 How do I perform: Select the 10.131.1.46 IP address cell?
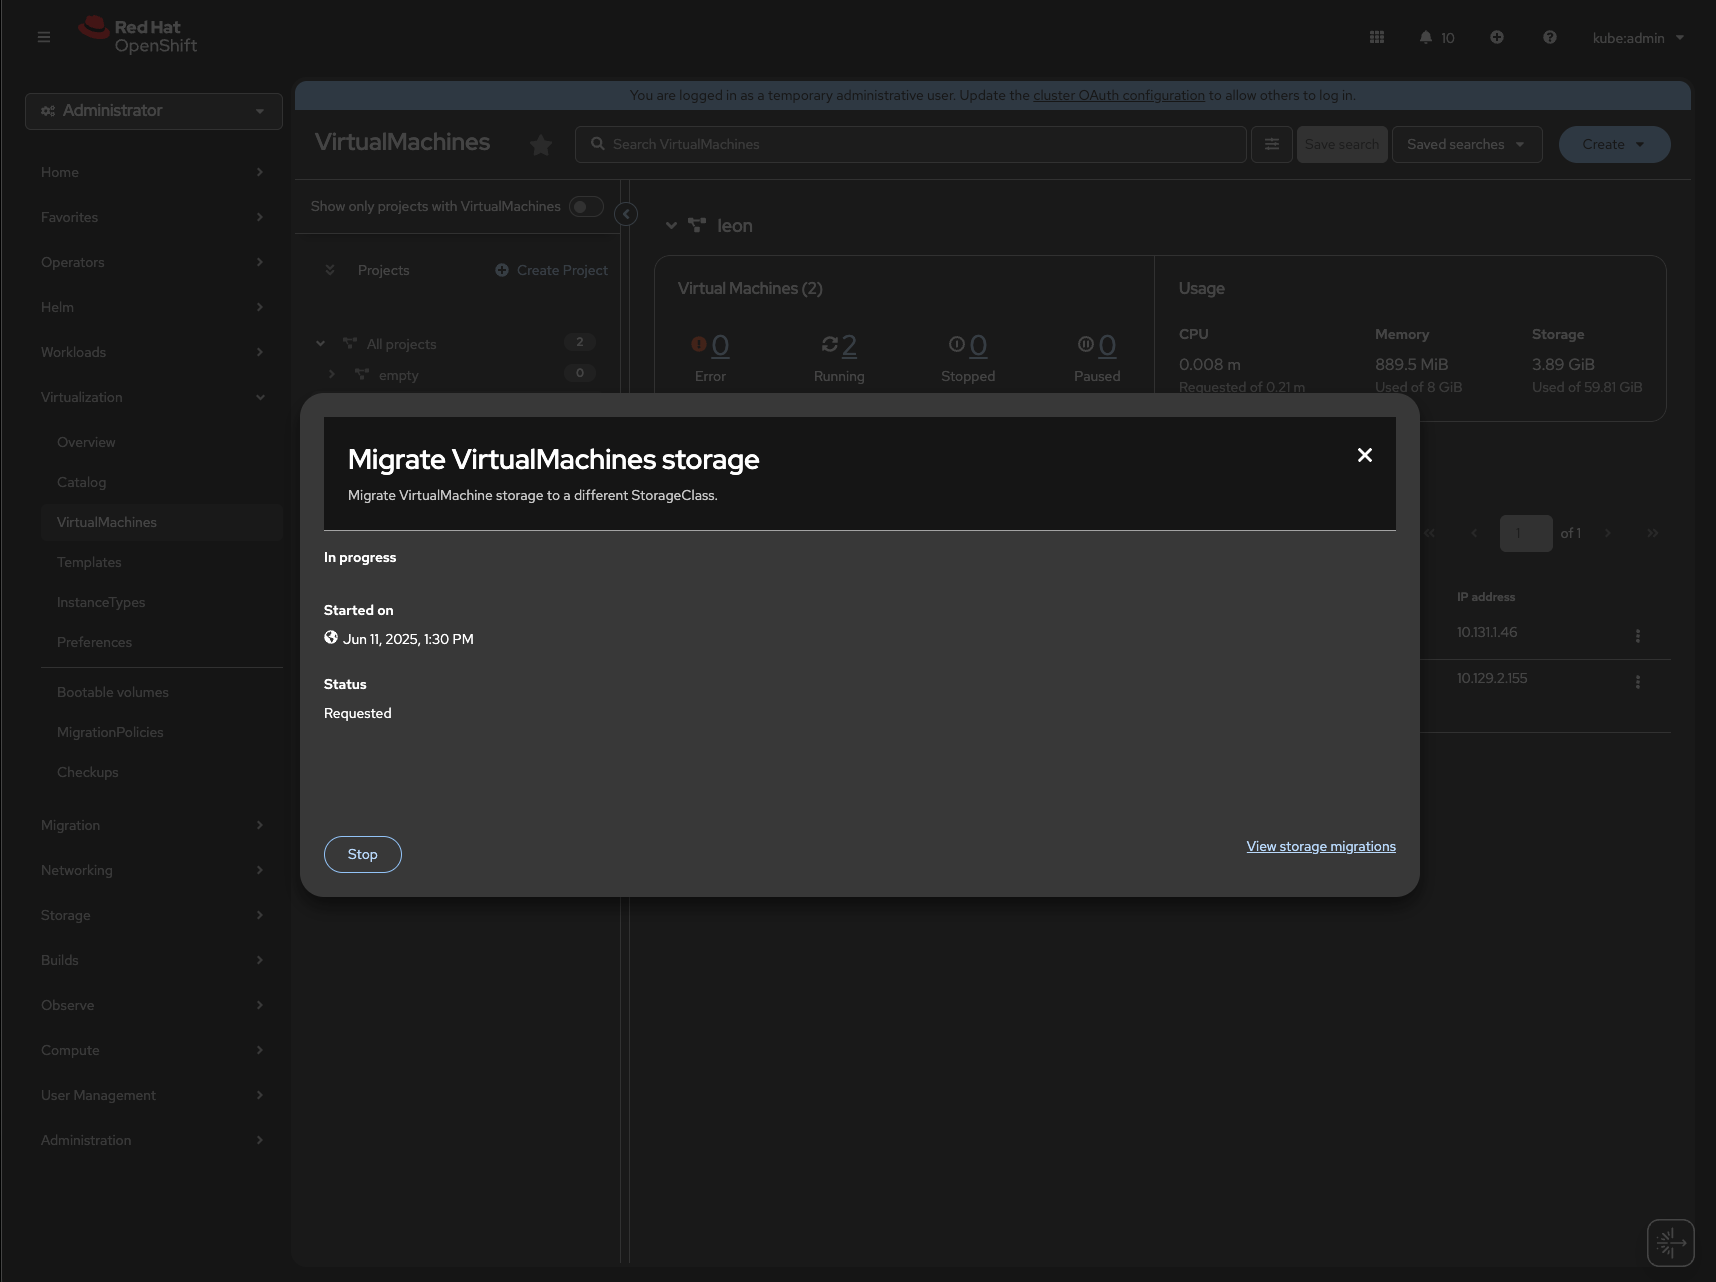[x=1487, y=632]
